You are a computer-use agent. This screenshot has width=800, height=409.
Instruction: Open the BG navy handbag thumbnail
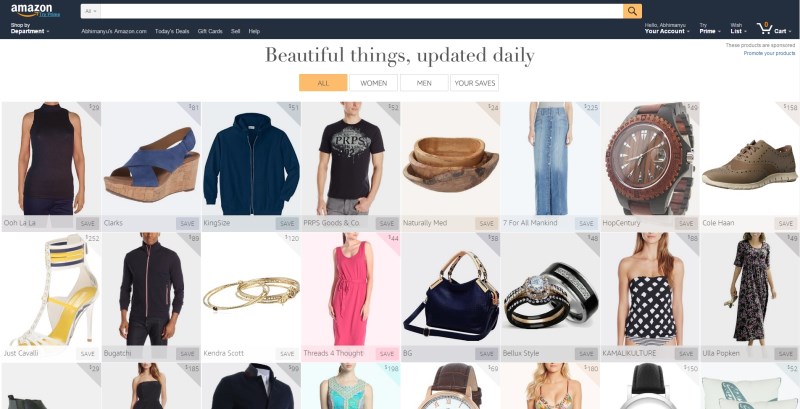(x=451, y=291)
